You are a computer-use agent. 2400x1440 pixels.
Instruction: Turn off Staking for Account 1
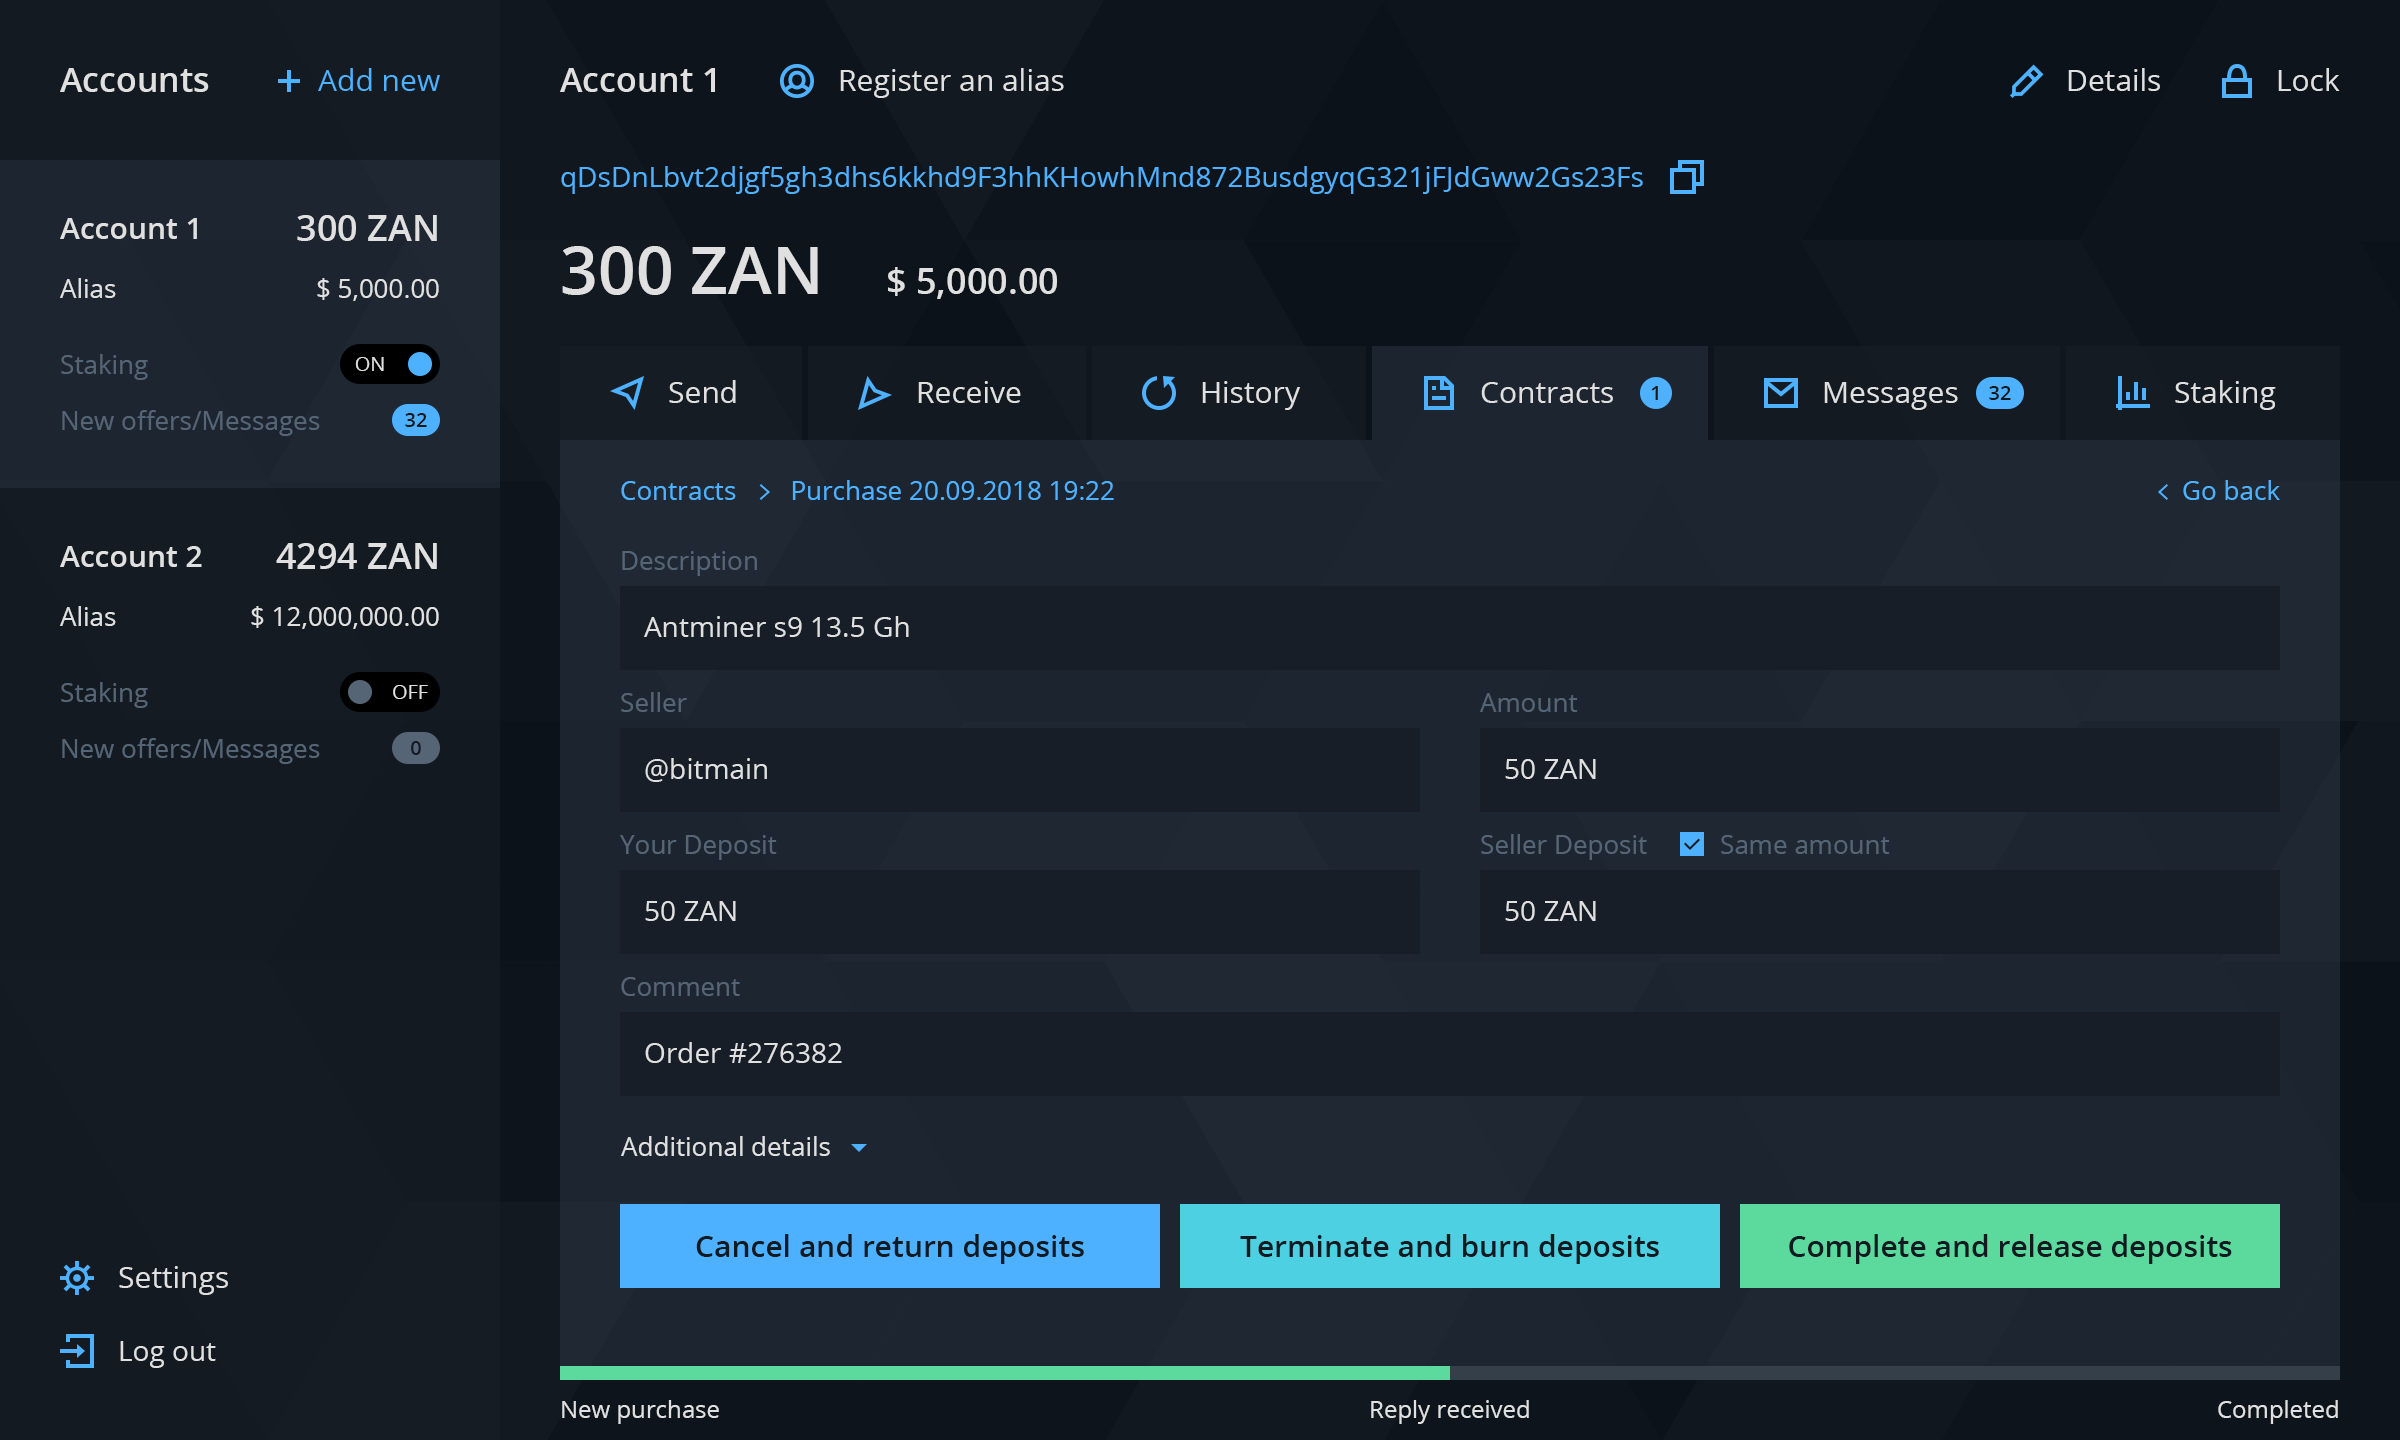tap(390, 364)
